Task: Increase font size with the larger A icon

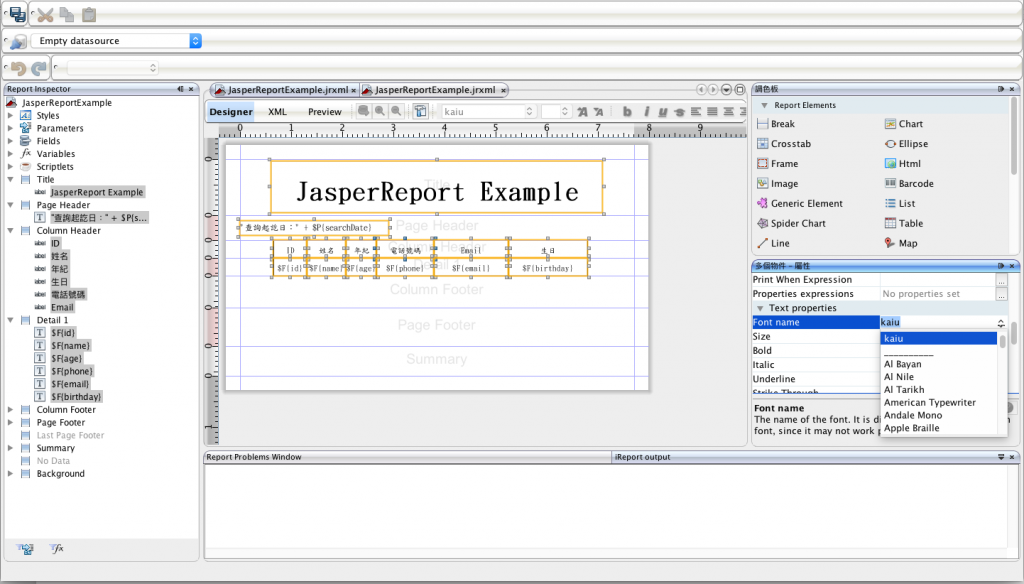Action: [x=583, y=112]
